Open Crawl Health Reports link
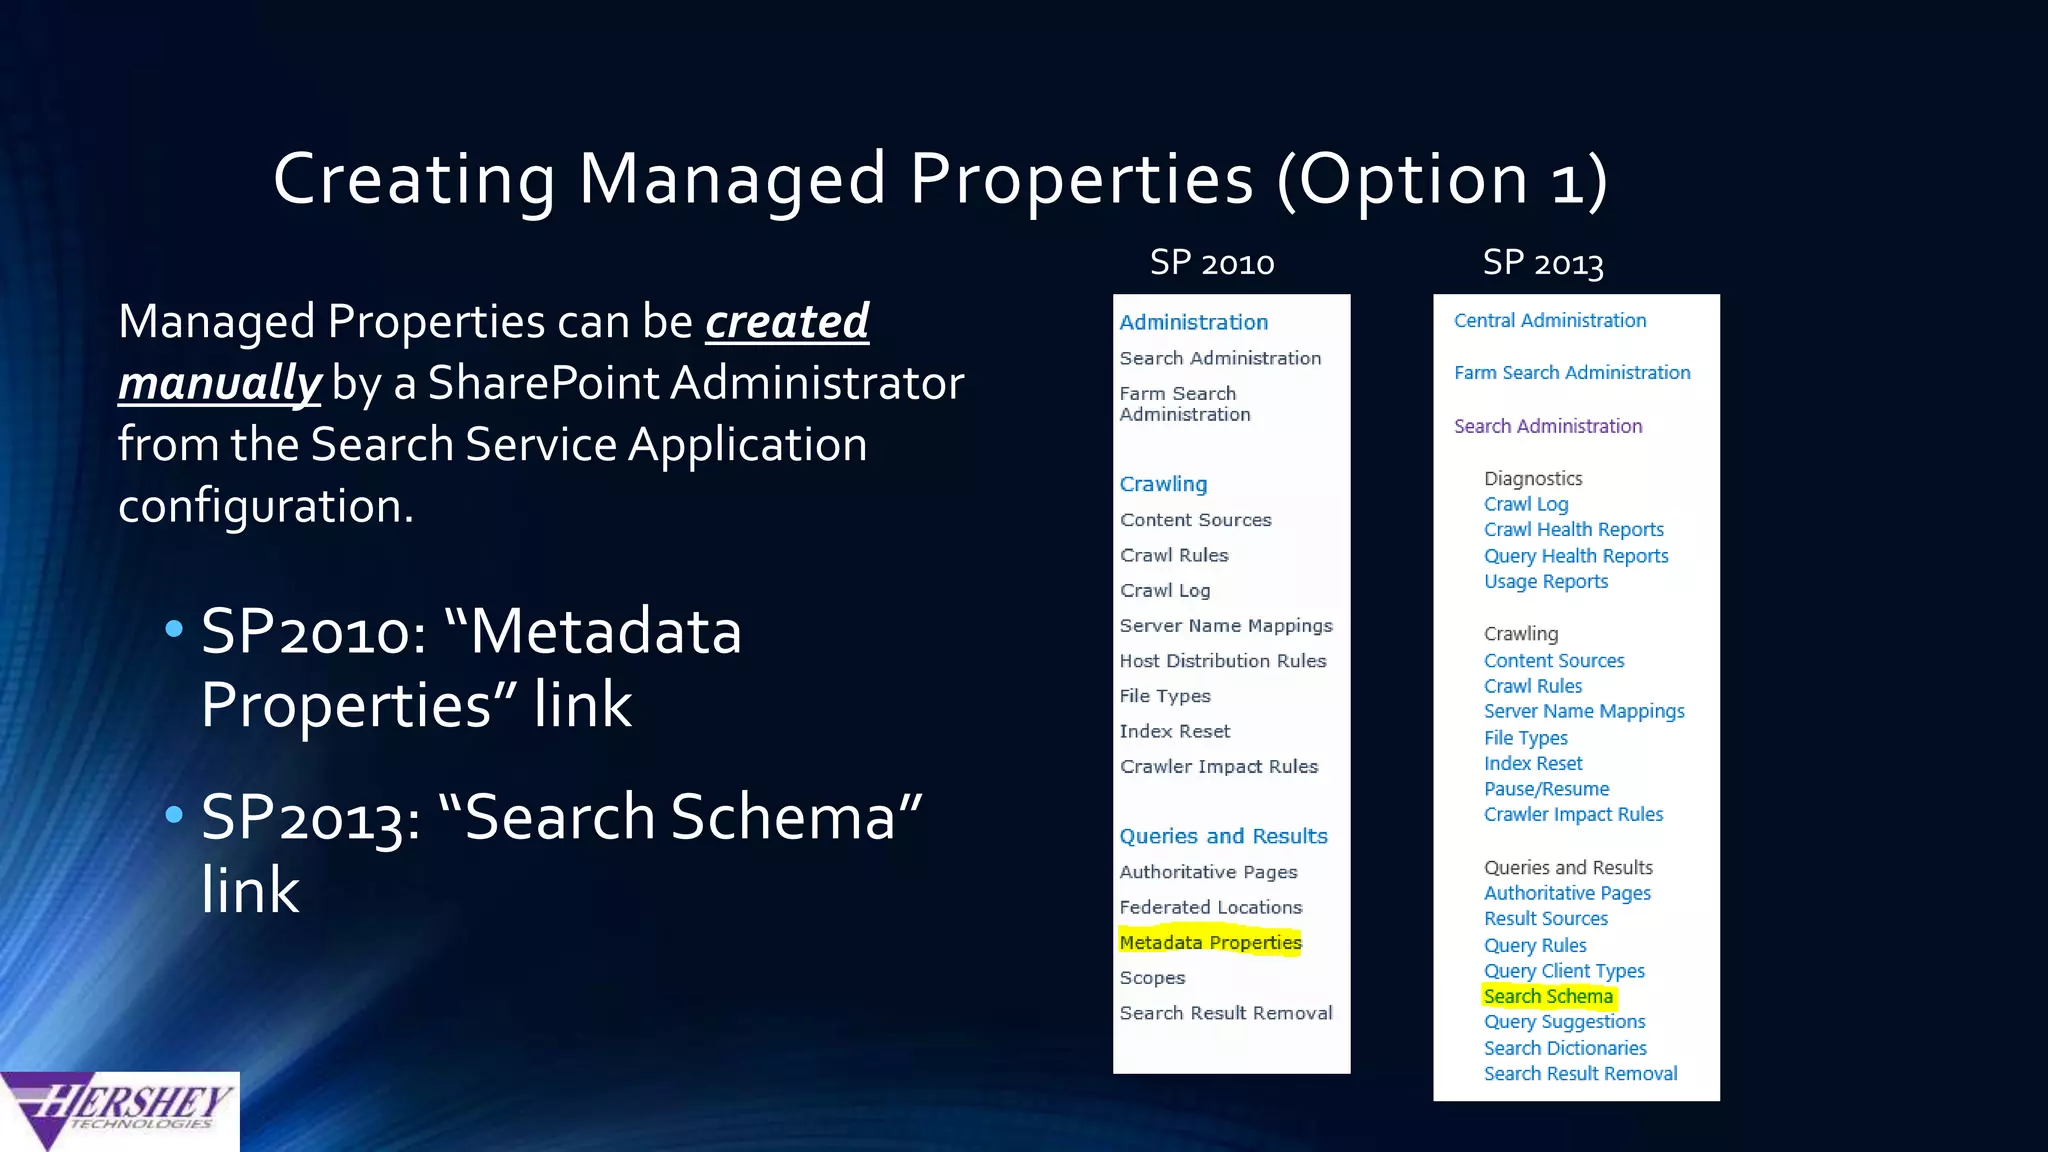Viewport: 2048px width, 1152px height. click(1574, 530)
